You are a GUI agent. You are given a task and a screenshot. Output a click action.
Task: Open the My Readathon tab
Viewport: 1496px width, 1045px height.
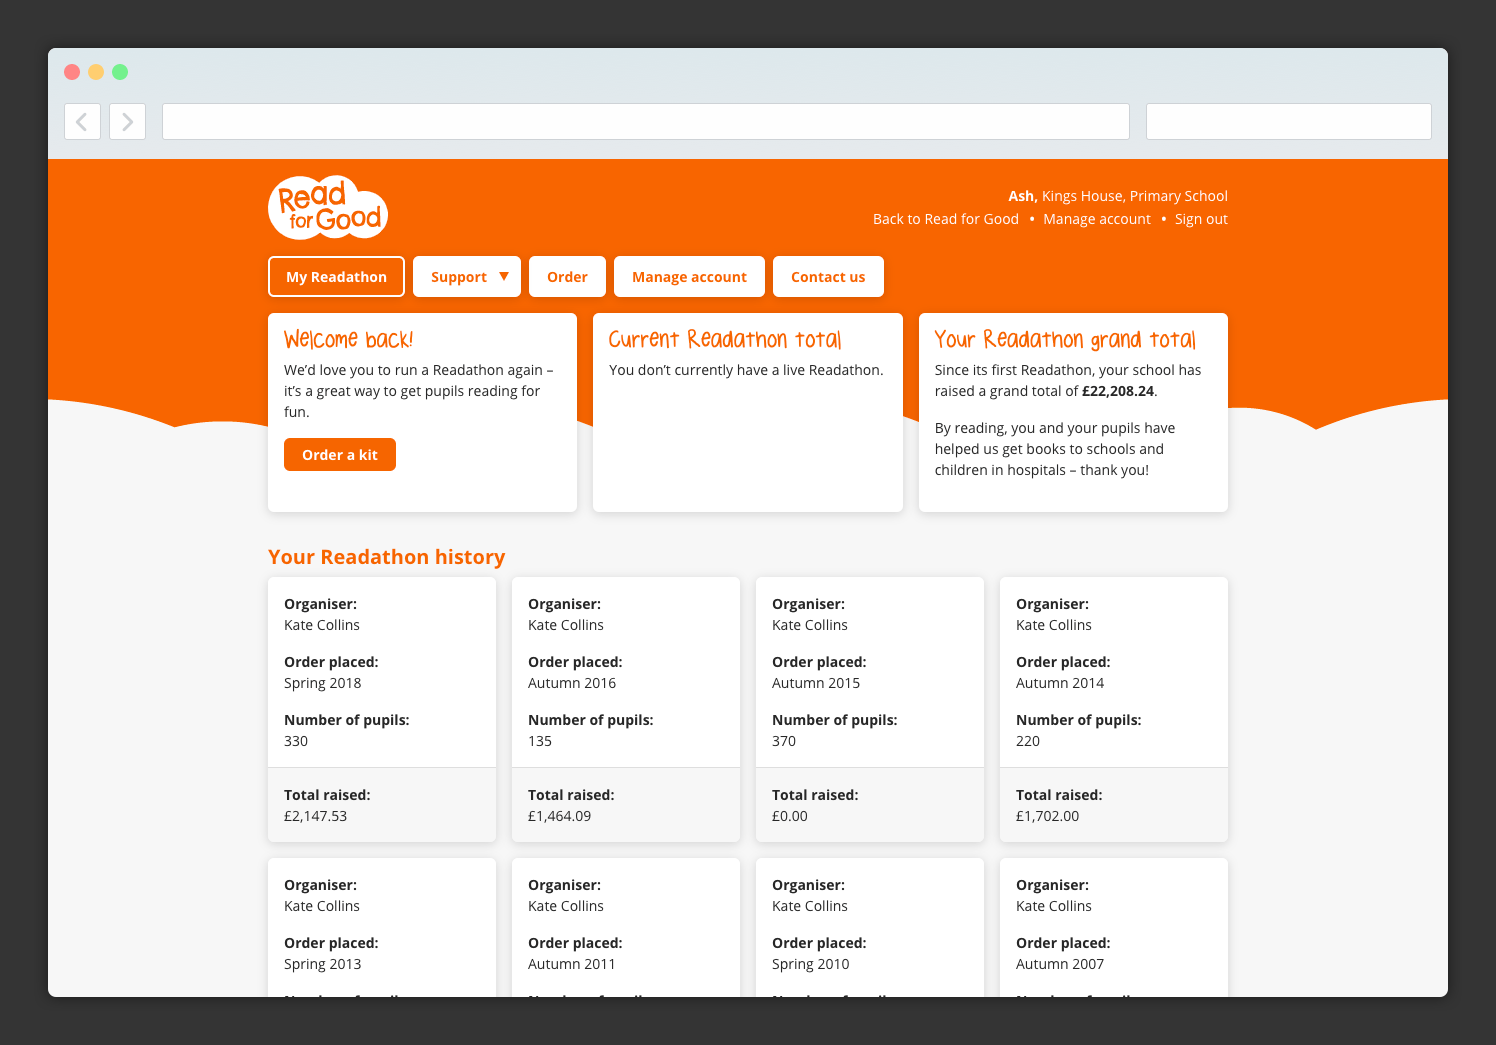(336, 277)
